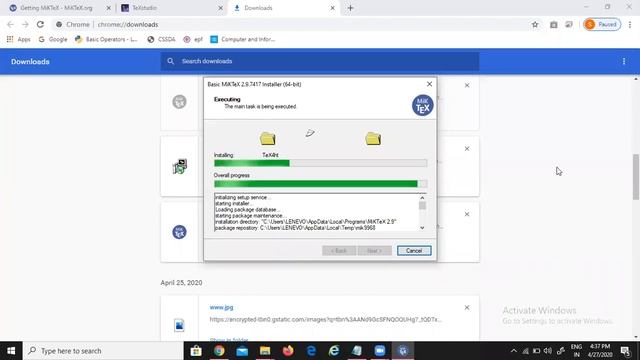Select the Downloads browser tab

pyautogui.click(x=284, y=8)
